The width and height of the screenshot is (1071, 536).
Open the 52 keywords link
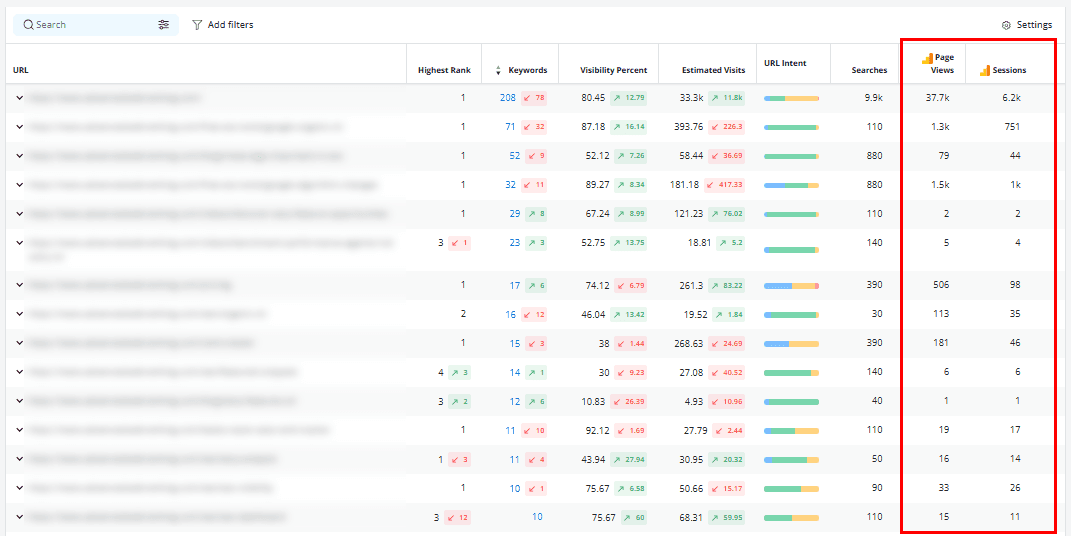[515, 156]
